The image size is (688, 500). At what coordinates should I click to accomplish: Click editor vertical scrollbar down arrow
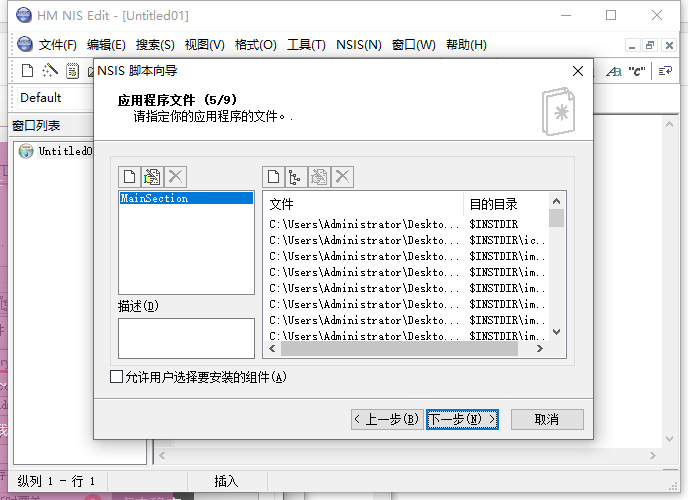669,439
